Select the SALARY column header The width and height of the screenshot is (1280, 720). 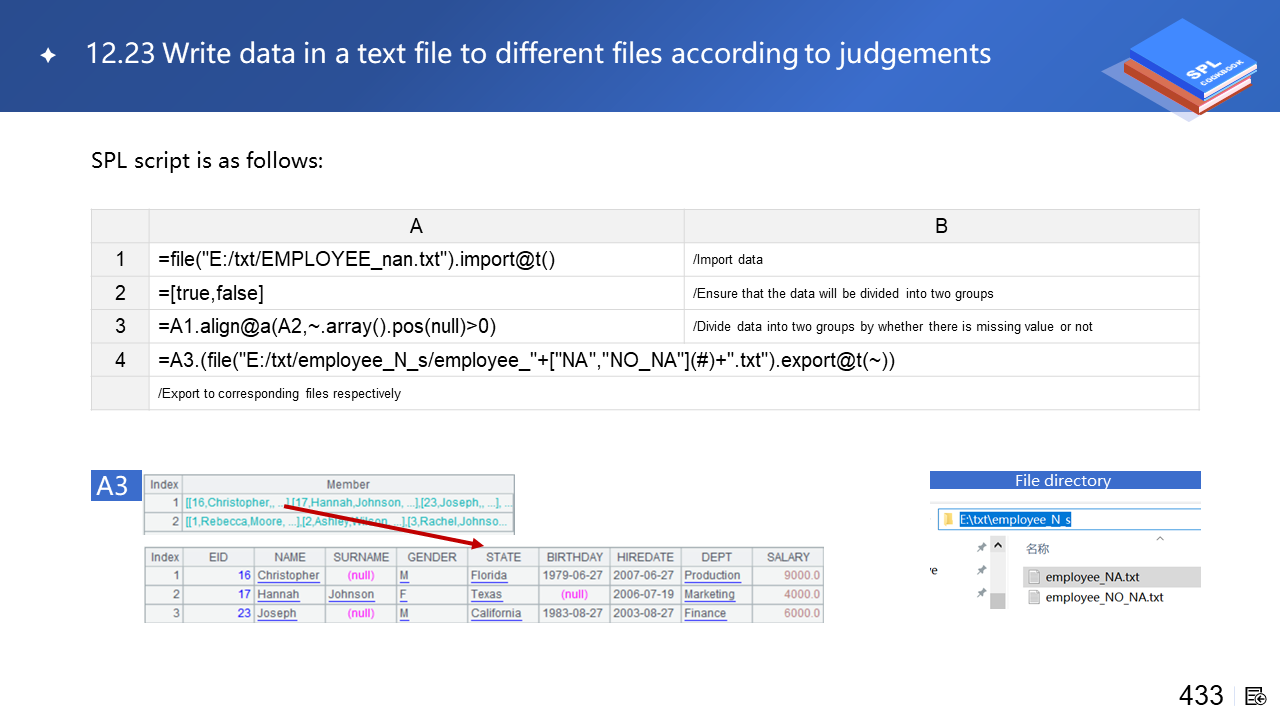point(788,557)
